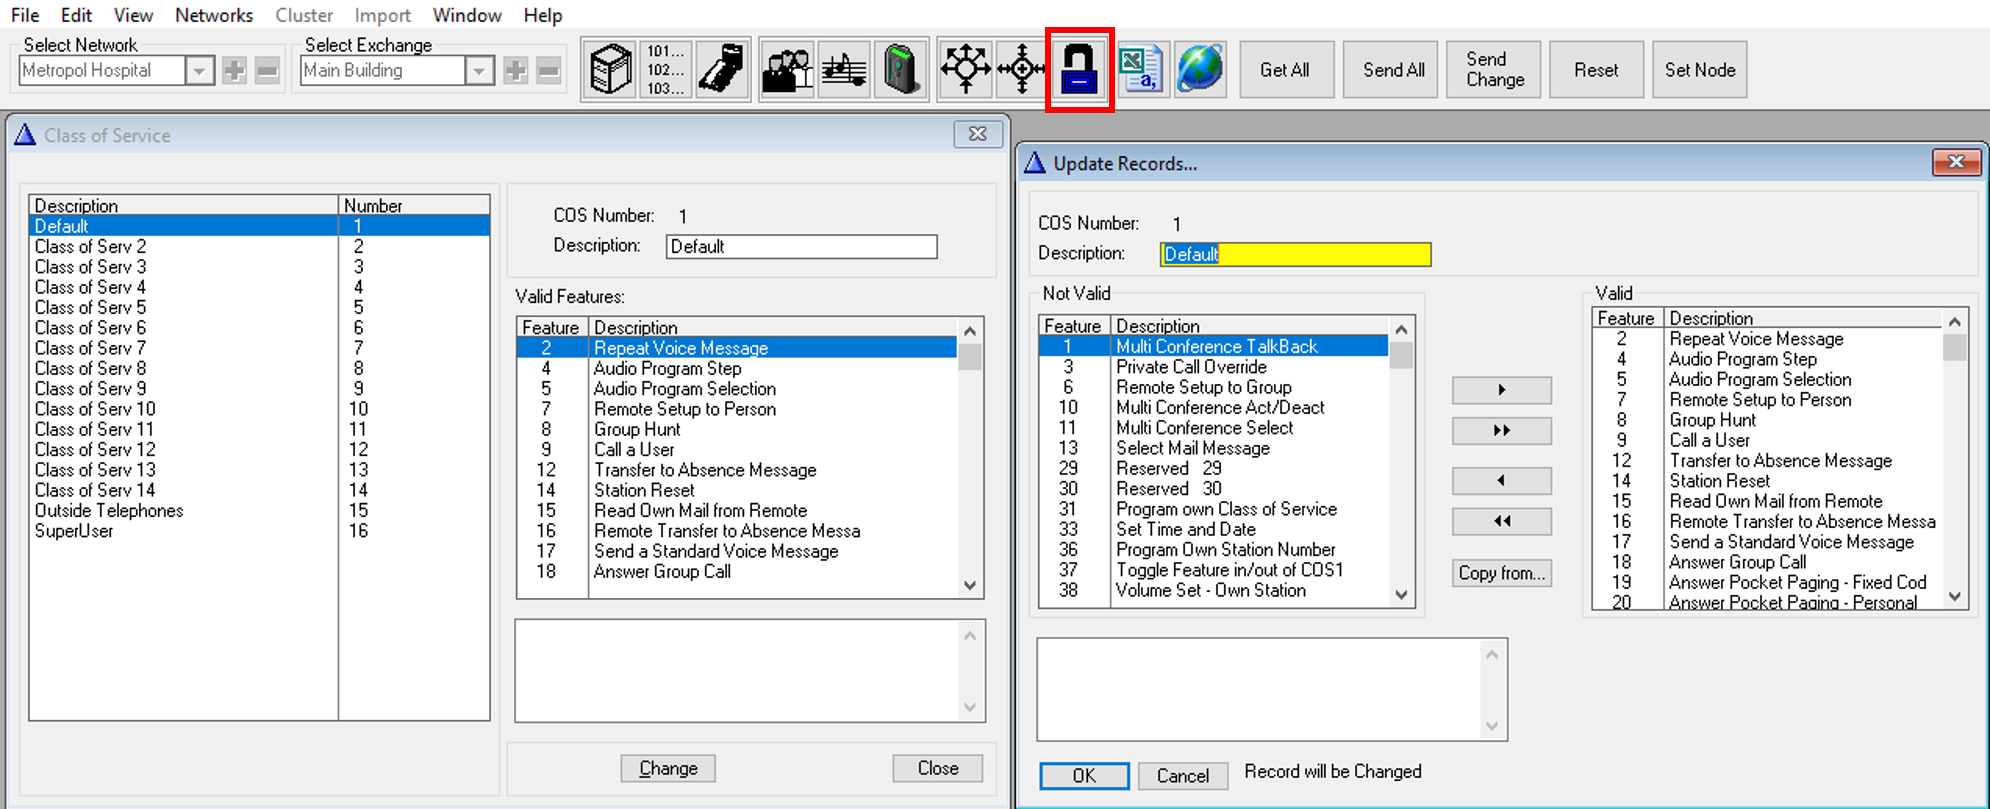Click the Set Node button
Image resolution: width=1990 pixels, height=809 pixels.
(x=1700, y=70)
